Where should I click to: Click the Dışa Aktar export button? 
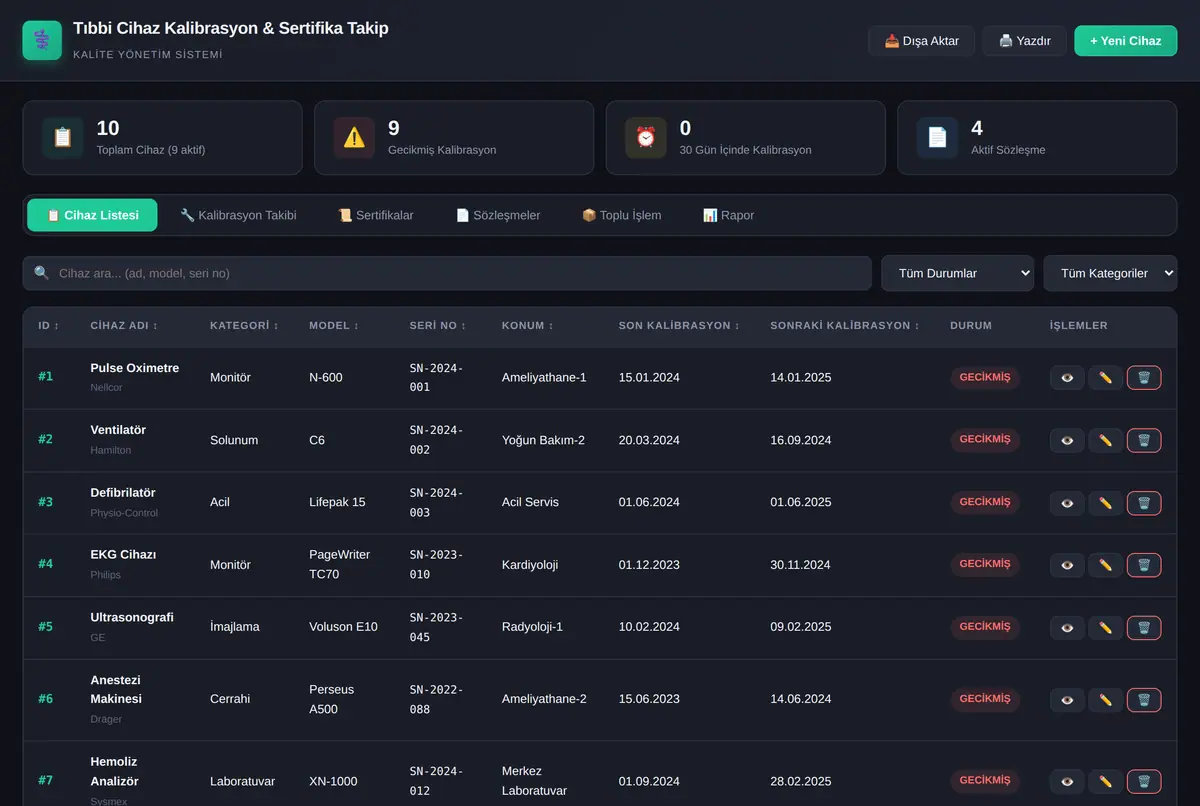[x=921, y=41]
